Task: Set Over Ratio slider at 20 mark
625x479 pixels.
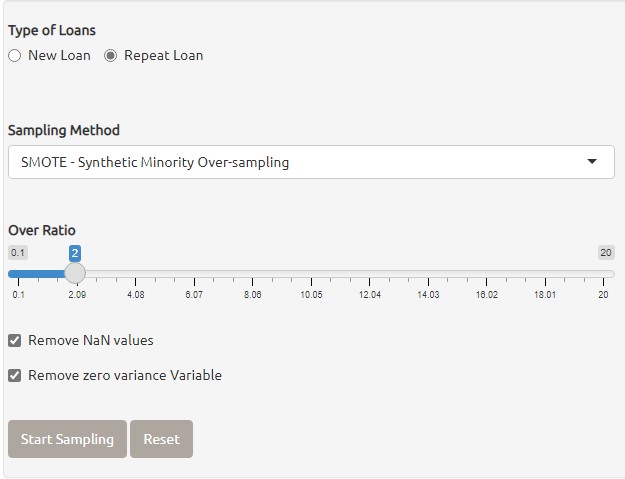Action: [603, 273]
